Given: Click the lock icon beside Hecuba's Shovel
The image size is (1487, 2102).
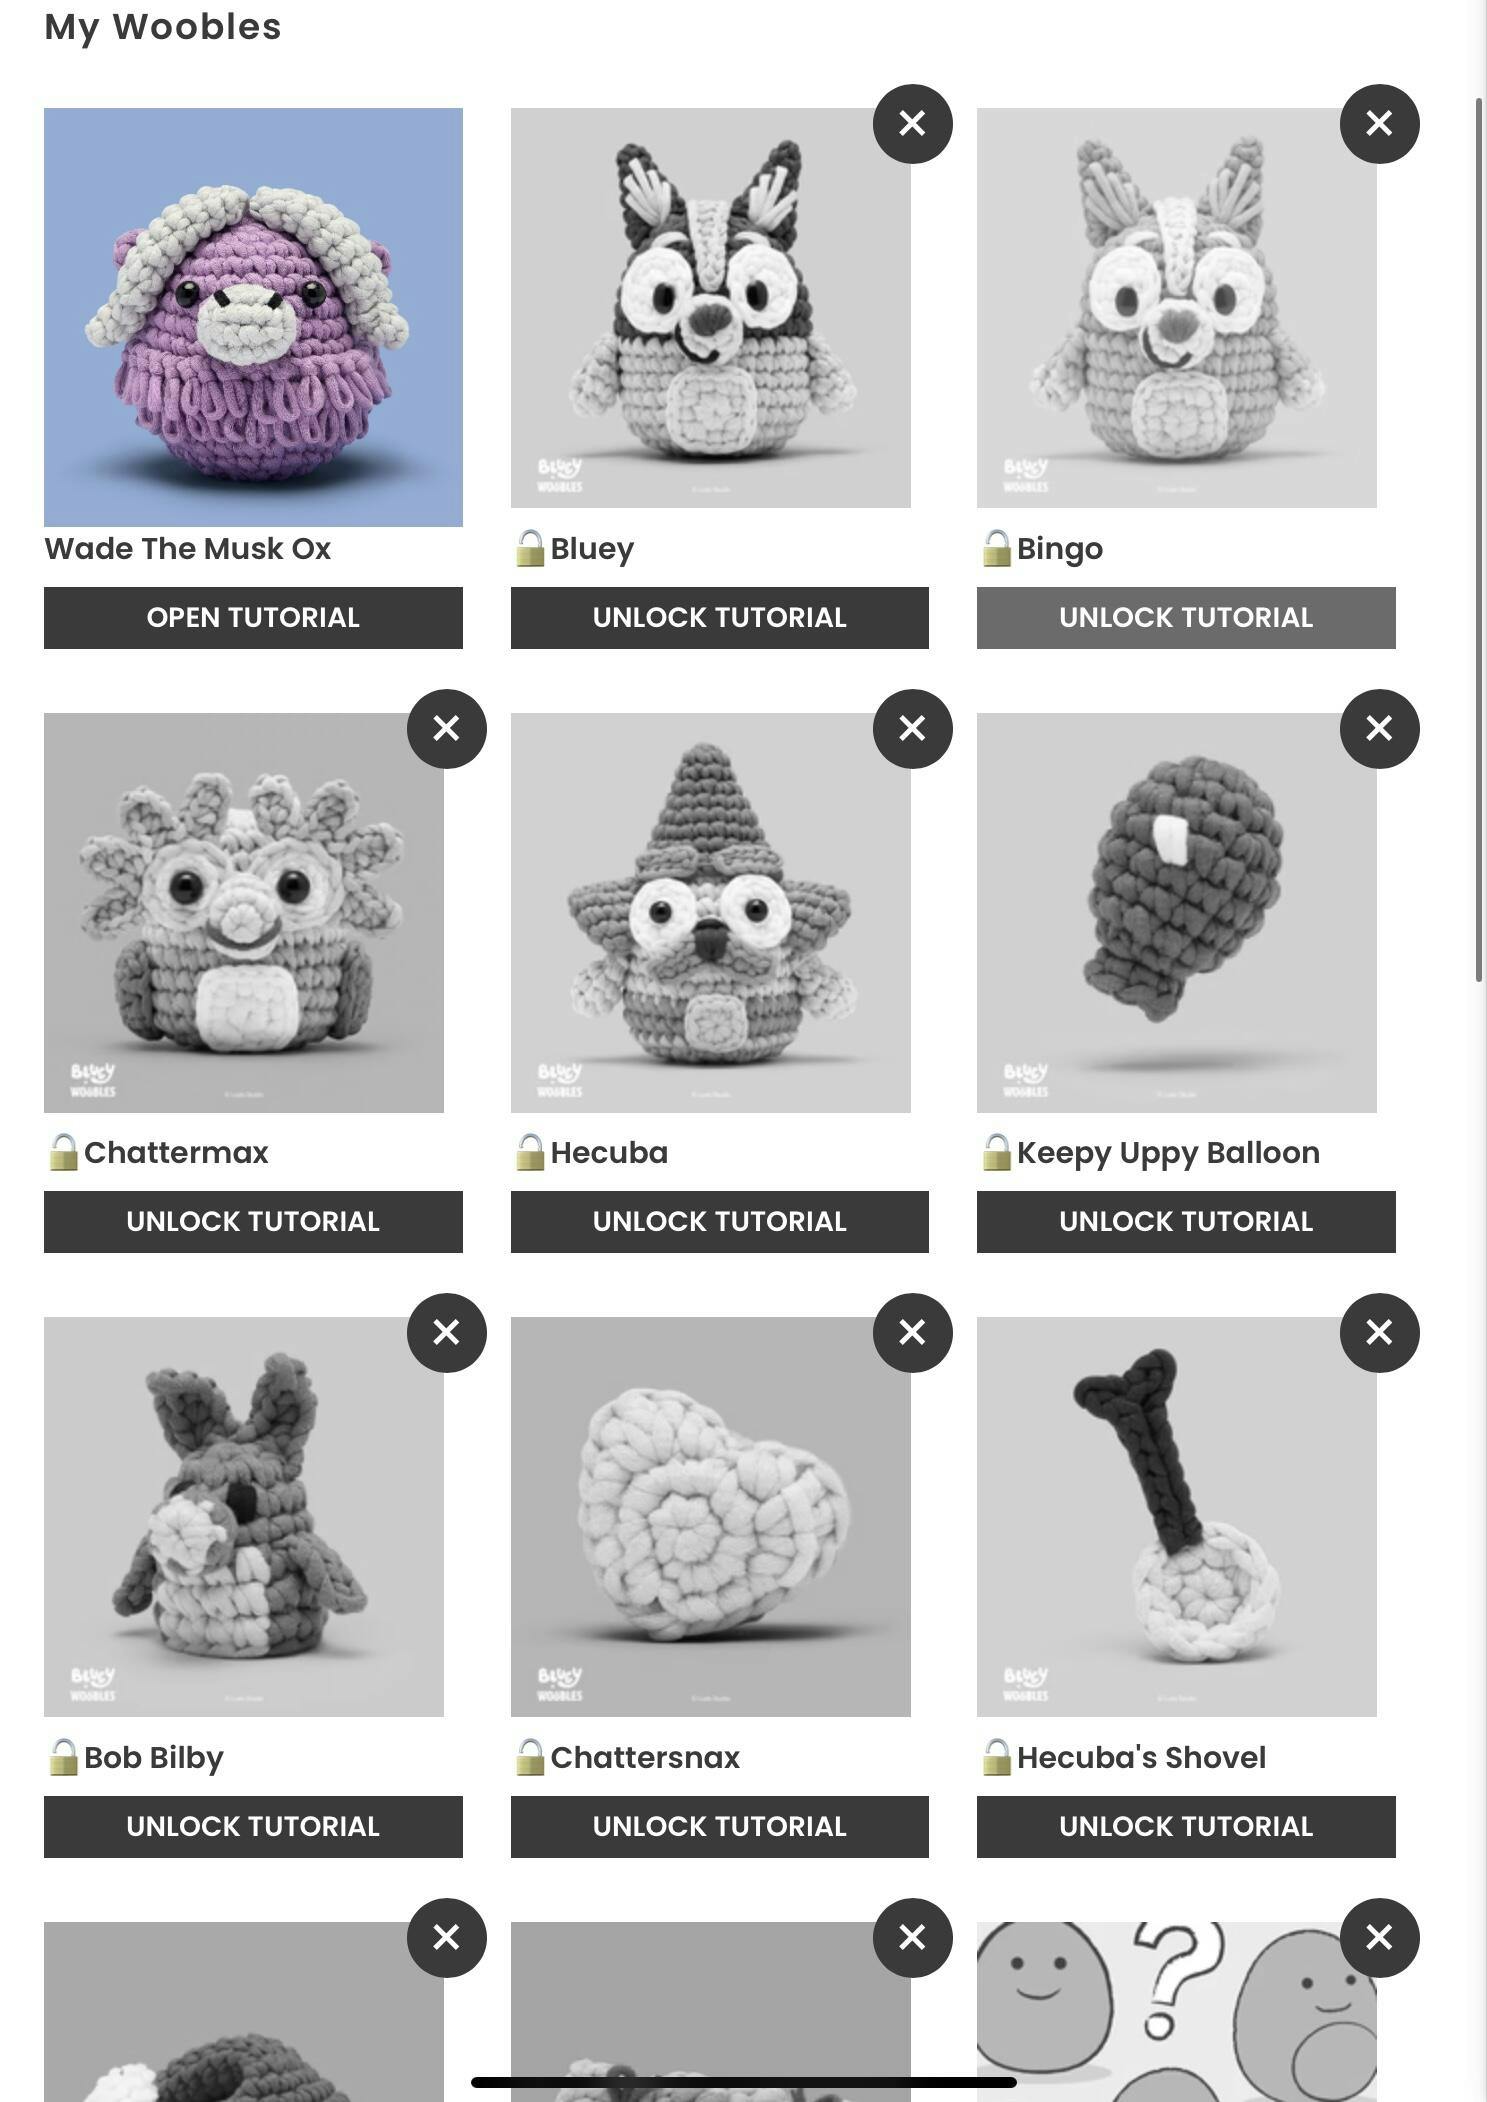Looking at the screenshot, I should [x=996, y=1758].
